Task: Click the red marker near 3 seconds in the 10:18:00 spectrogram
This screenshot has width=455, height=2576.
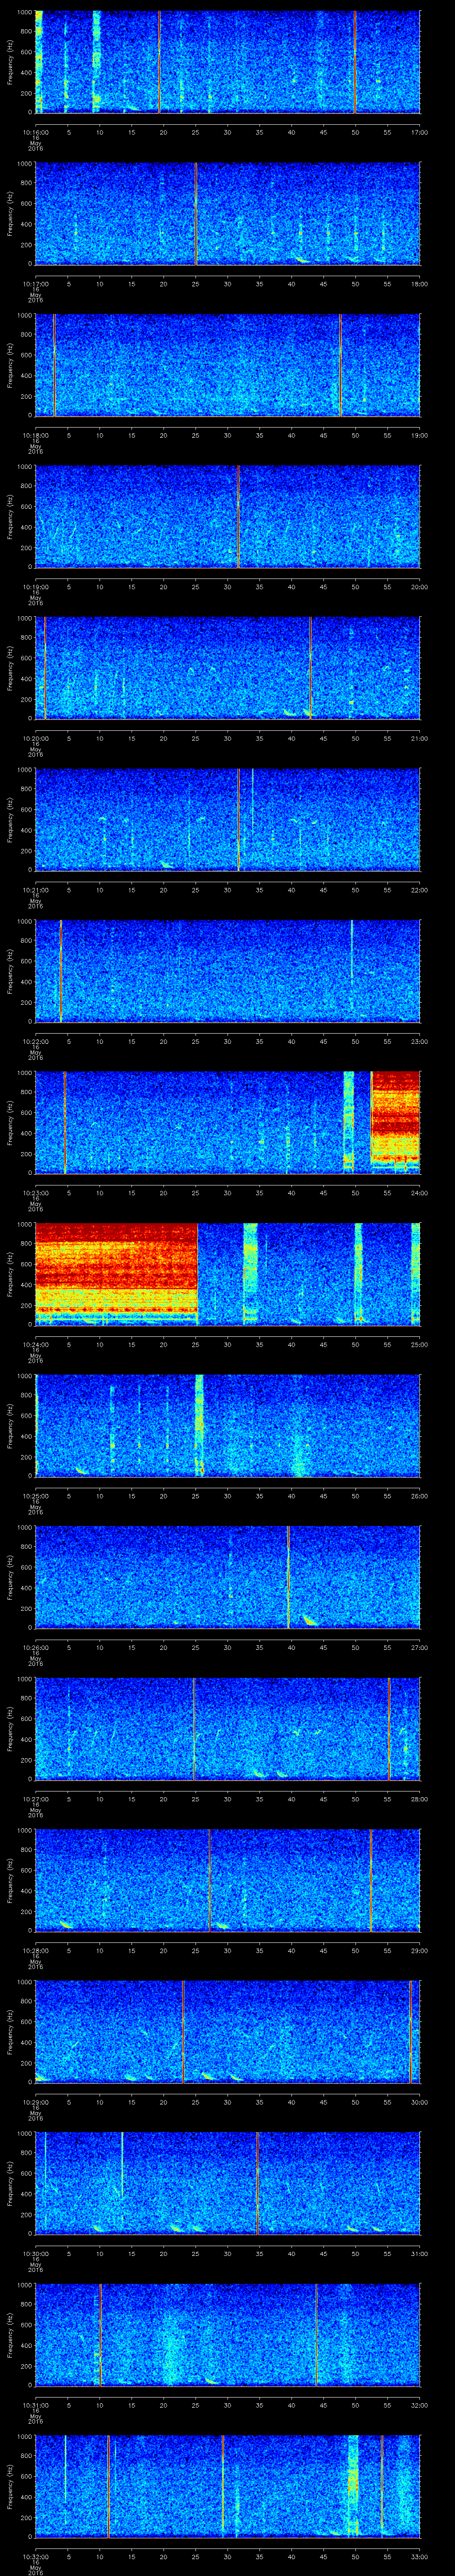Action: pyautogui.click(x=54, y=365)
